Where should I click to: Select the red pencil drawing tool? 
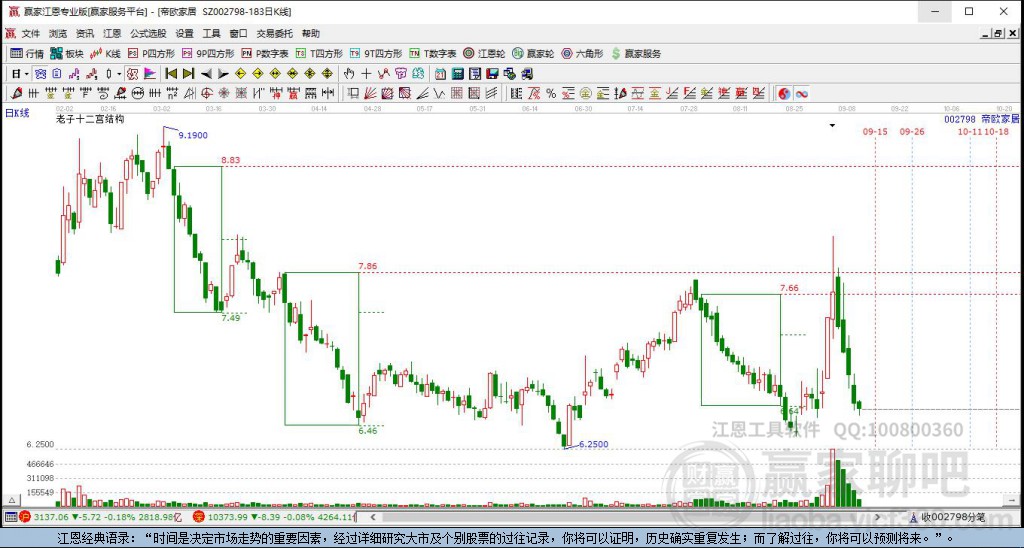point(16,93)
